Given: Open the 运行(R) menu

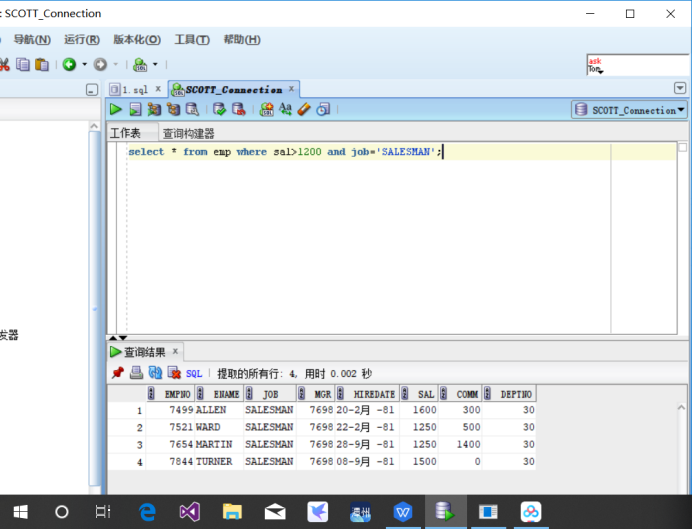Looking at the screenshot, I should [82, 40].
